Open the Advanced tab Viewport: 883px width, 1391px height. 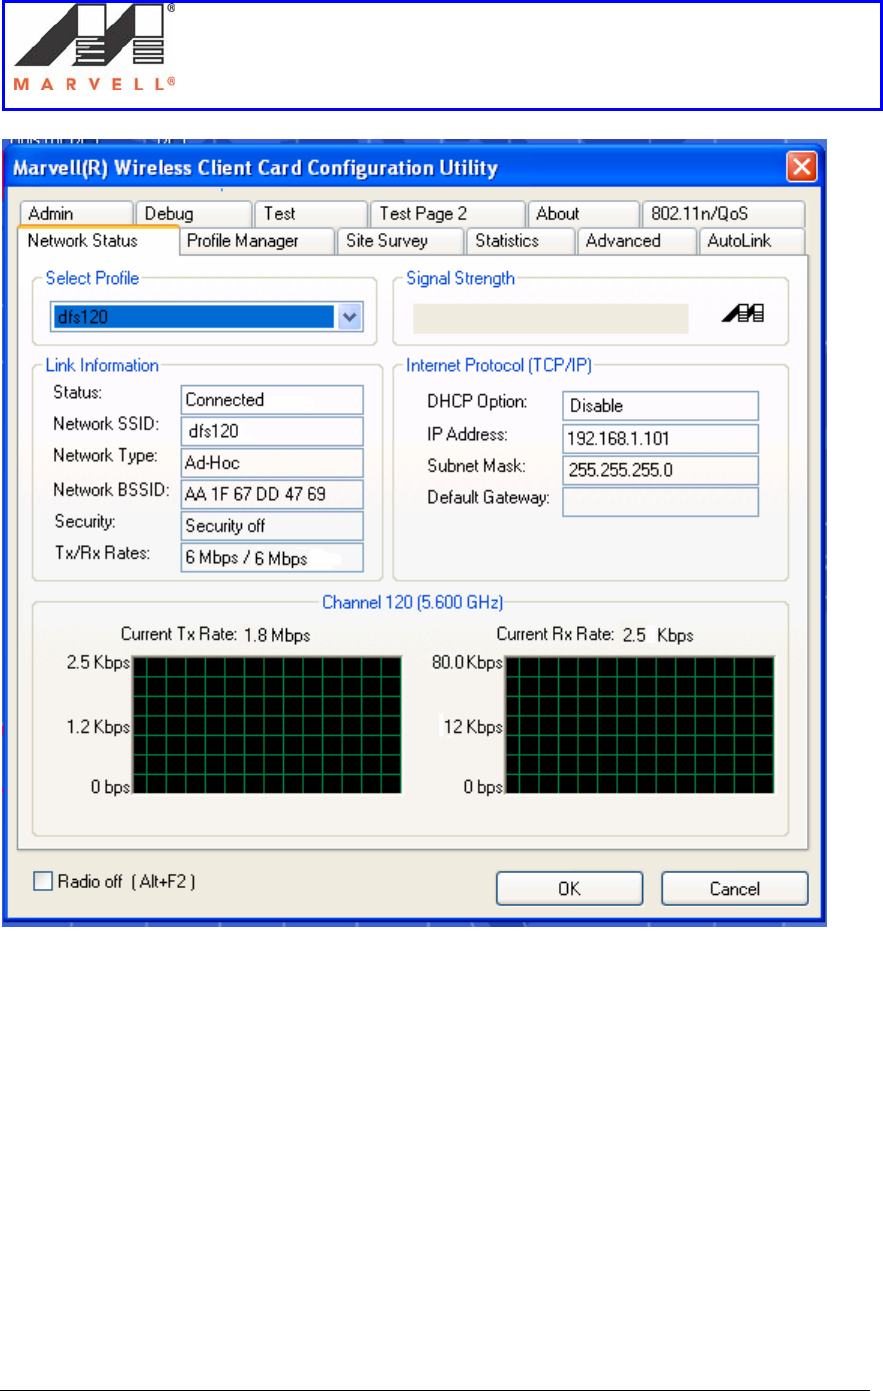pos(636,241)
